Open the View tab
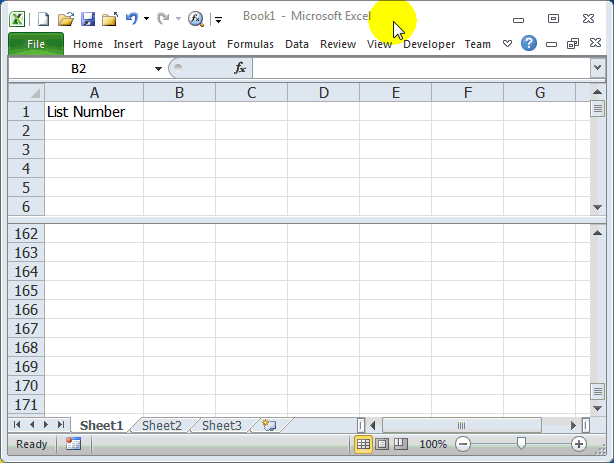Viewport: 614px width, 463px height. click(x=379, y=44)
